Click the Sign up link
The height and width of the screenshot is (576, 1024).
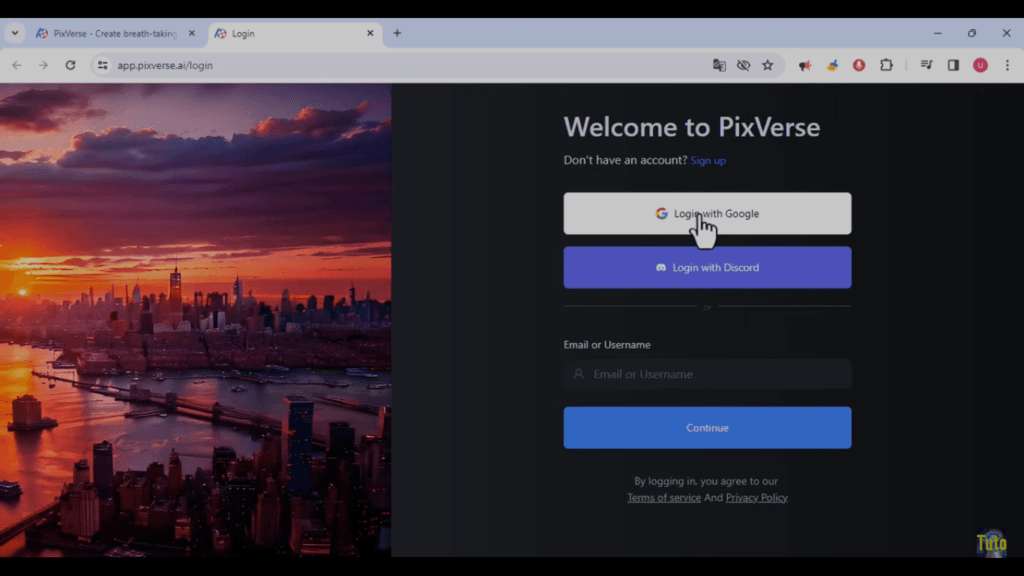coord(708,160)
